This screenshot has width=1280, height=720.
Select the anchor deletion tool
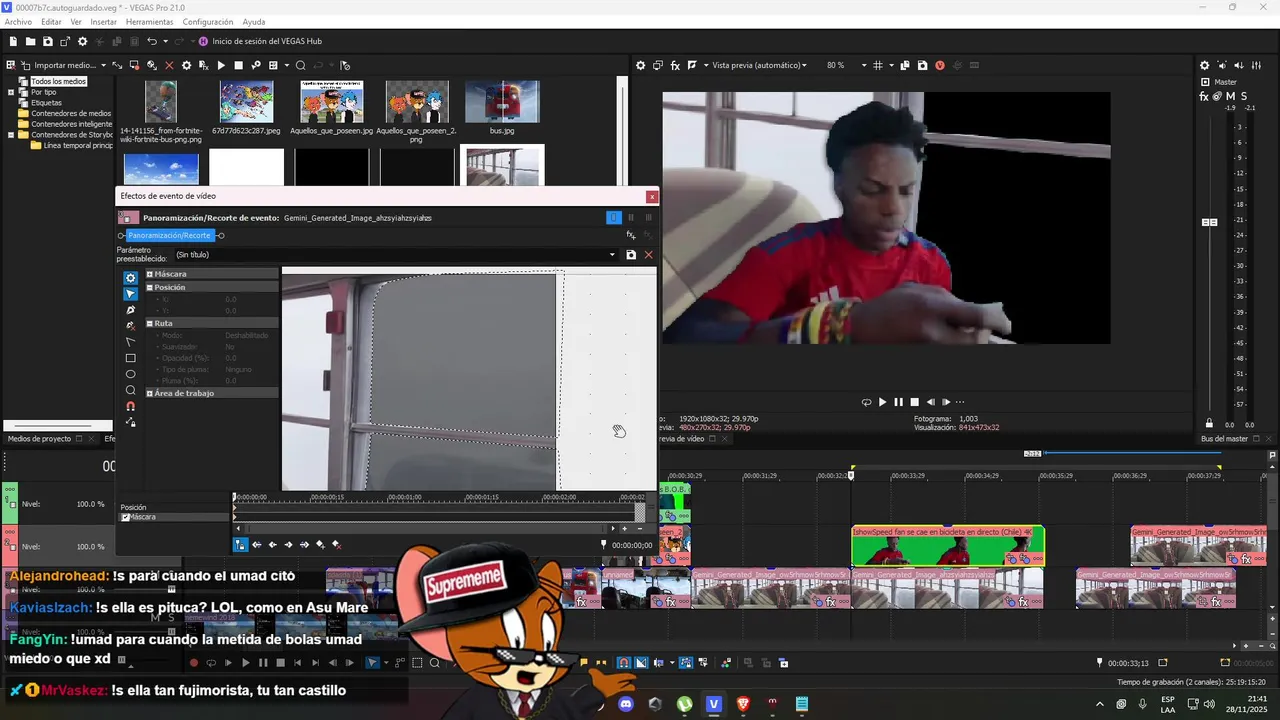130,326
